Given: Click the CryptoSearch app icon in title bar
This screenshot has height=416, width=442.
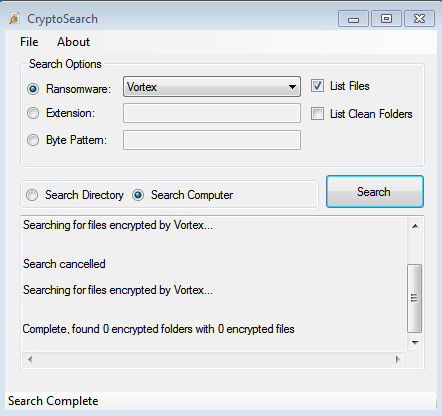Looking at the screenshot, I should (15, 19).
